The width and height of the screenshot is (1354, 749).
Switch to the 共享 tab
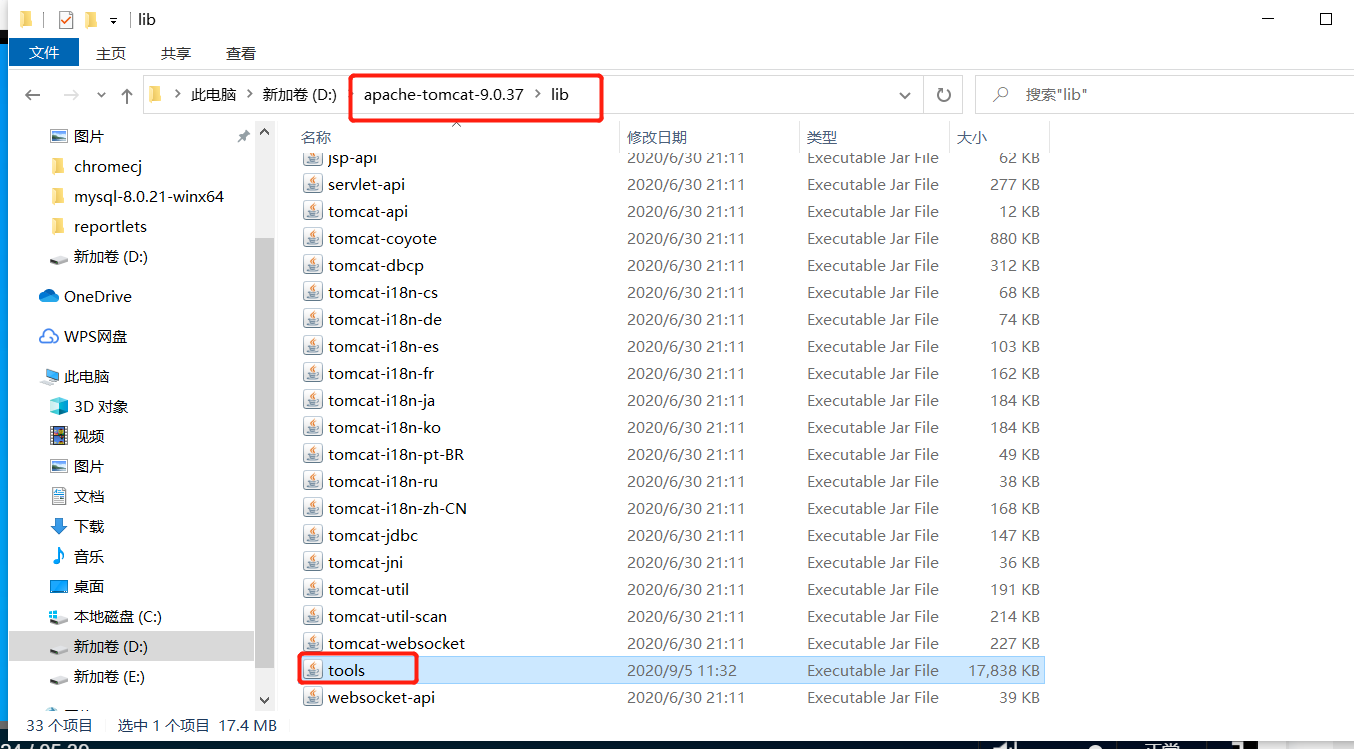[176, 53]
